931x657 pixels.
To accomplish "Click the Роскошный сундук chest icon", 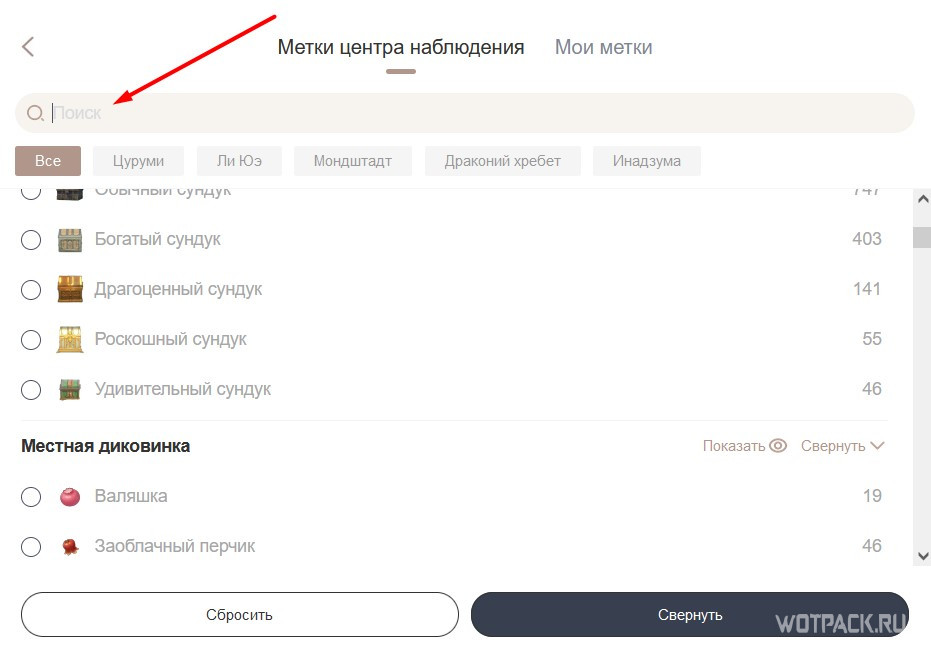I will pyautogui.click(x=69, y=339).
